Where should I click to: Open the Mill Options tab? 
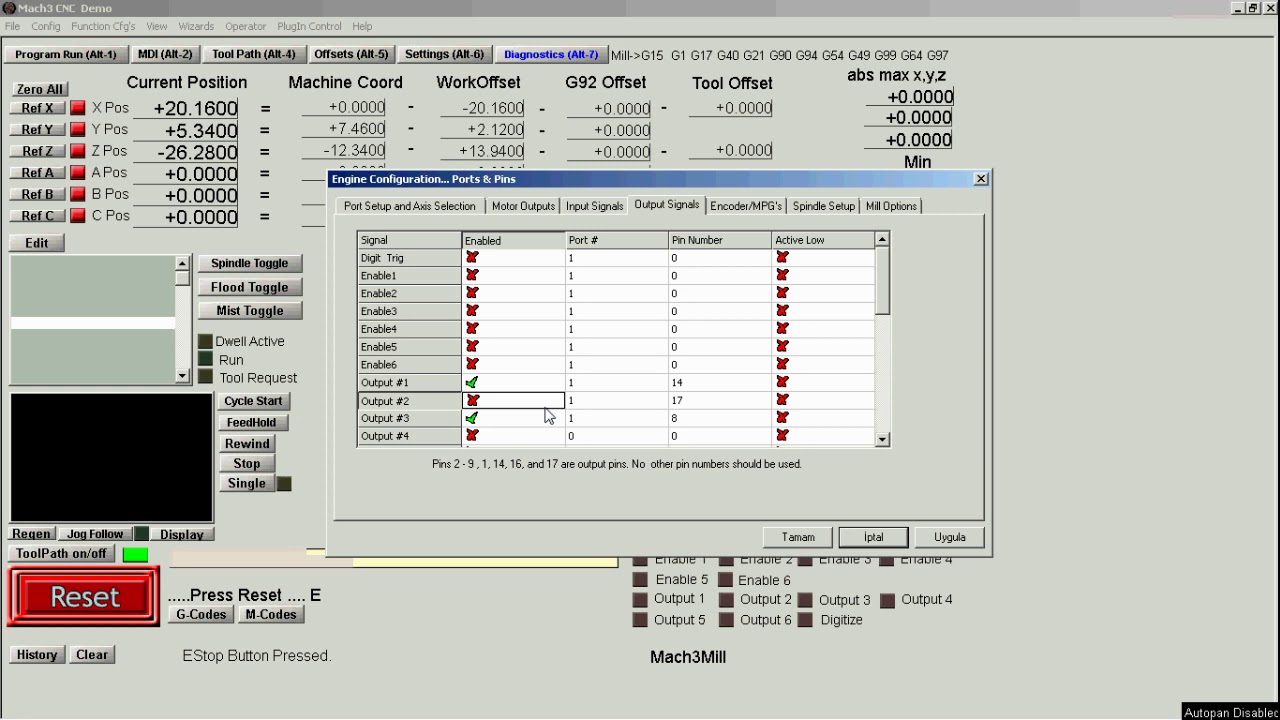click(891, 206)
